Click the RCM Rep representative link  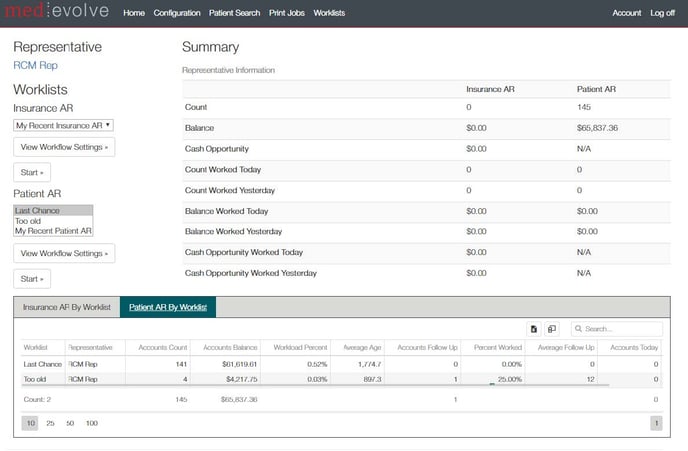click(35, 65)
